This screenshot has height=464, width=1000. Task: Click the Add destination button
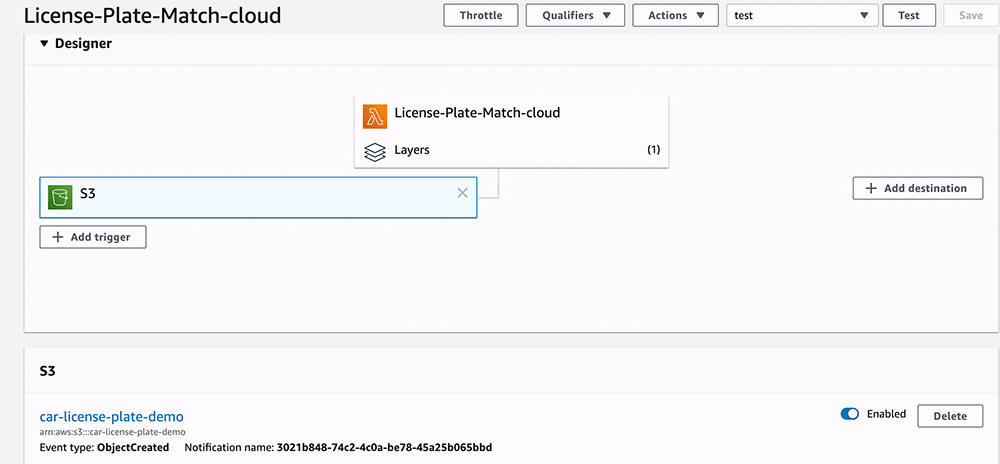point(918,188)
